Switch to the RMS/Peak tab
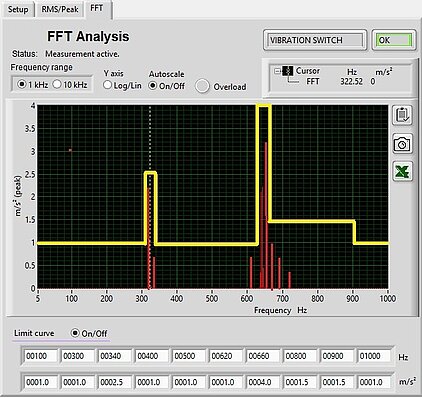Image resolution: width=422 pixels, height=398 pixels. [60, 9]
